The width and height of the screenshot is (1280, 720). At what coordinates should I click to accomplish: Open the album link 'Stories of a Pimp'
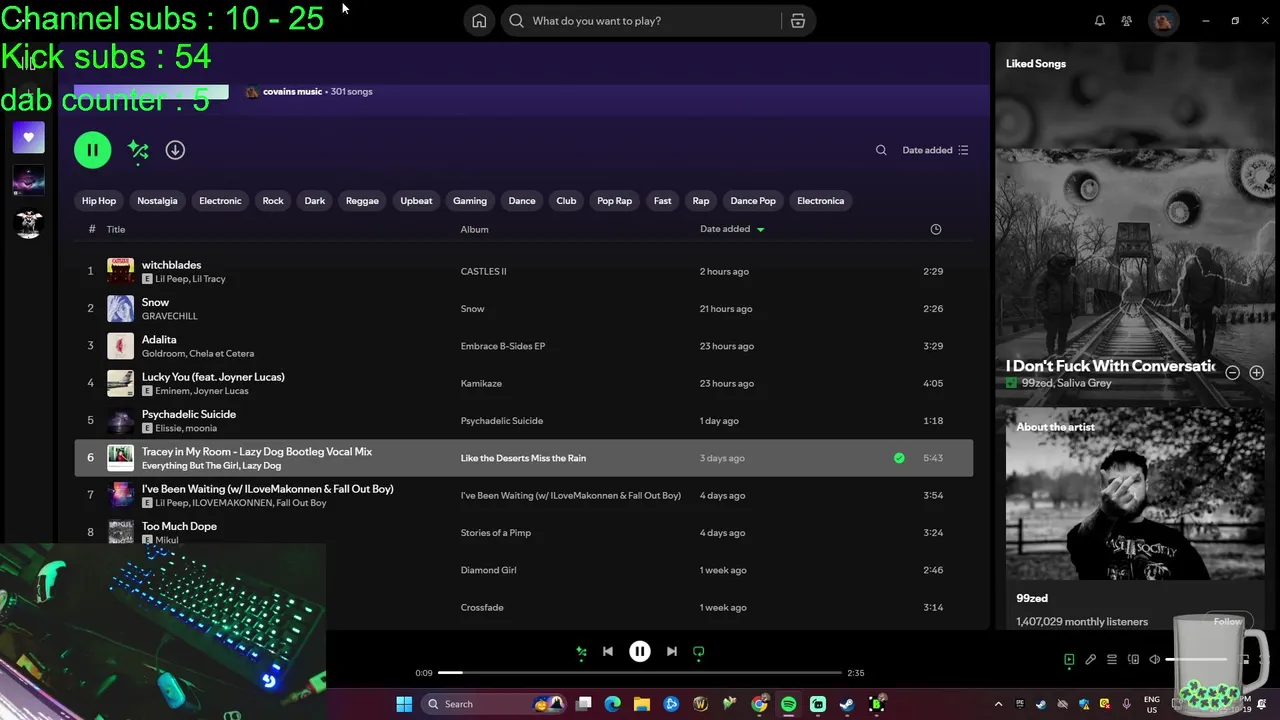[x=495, y=533]
